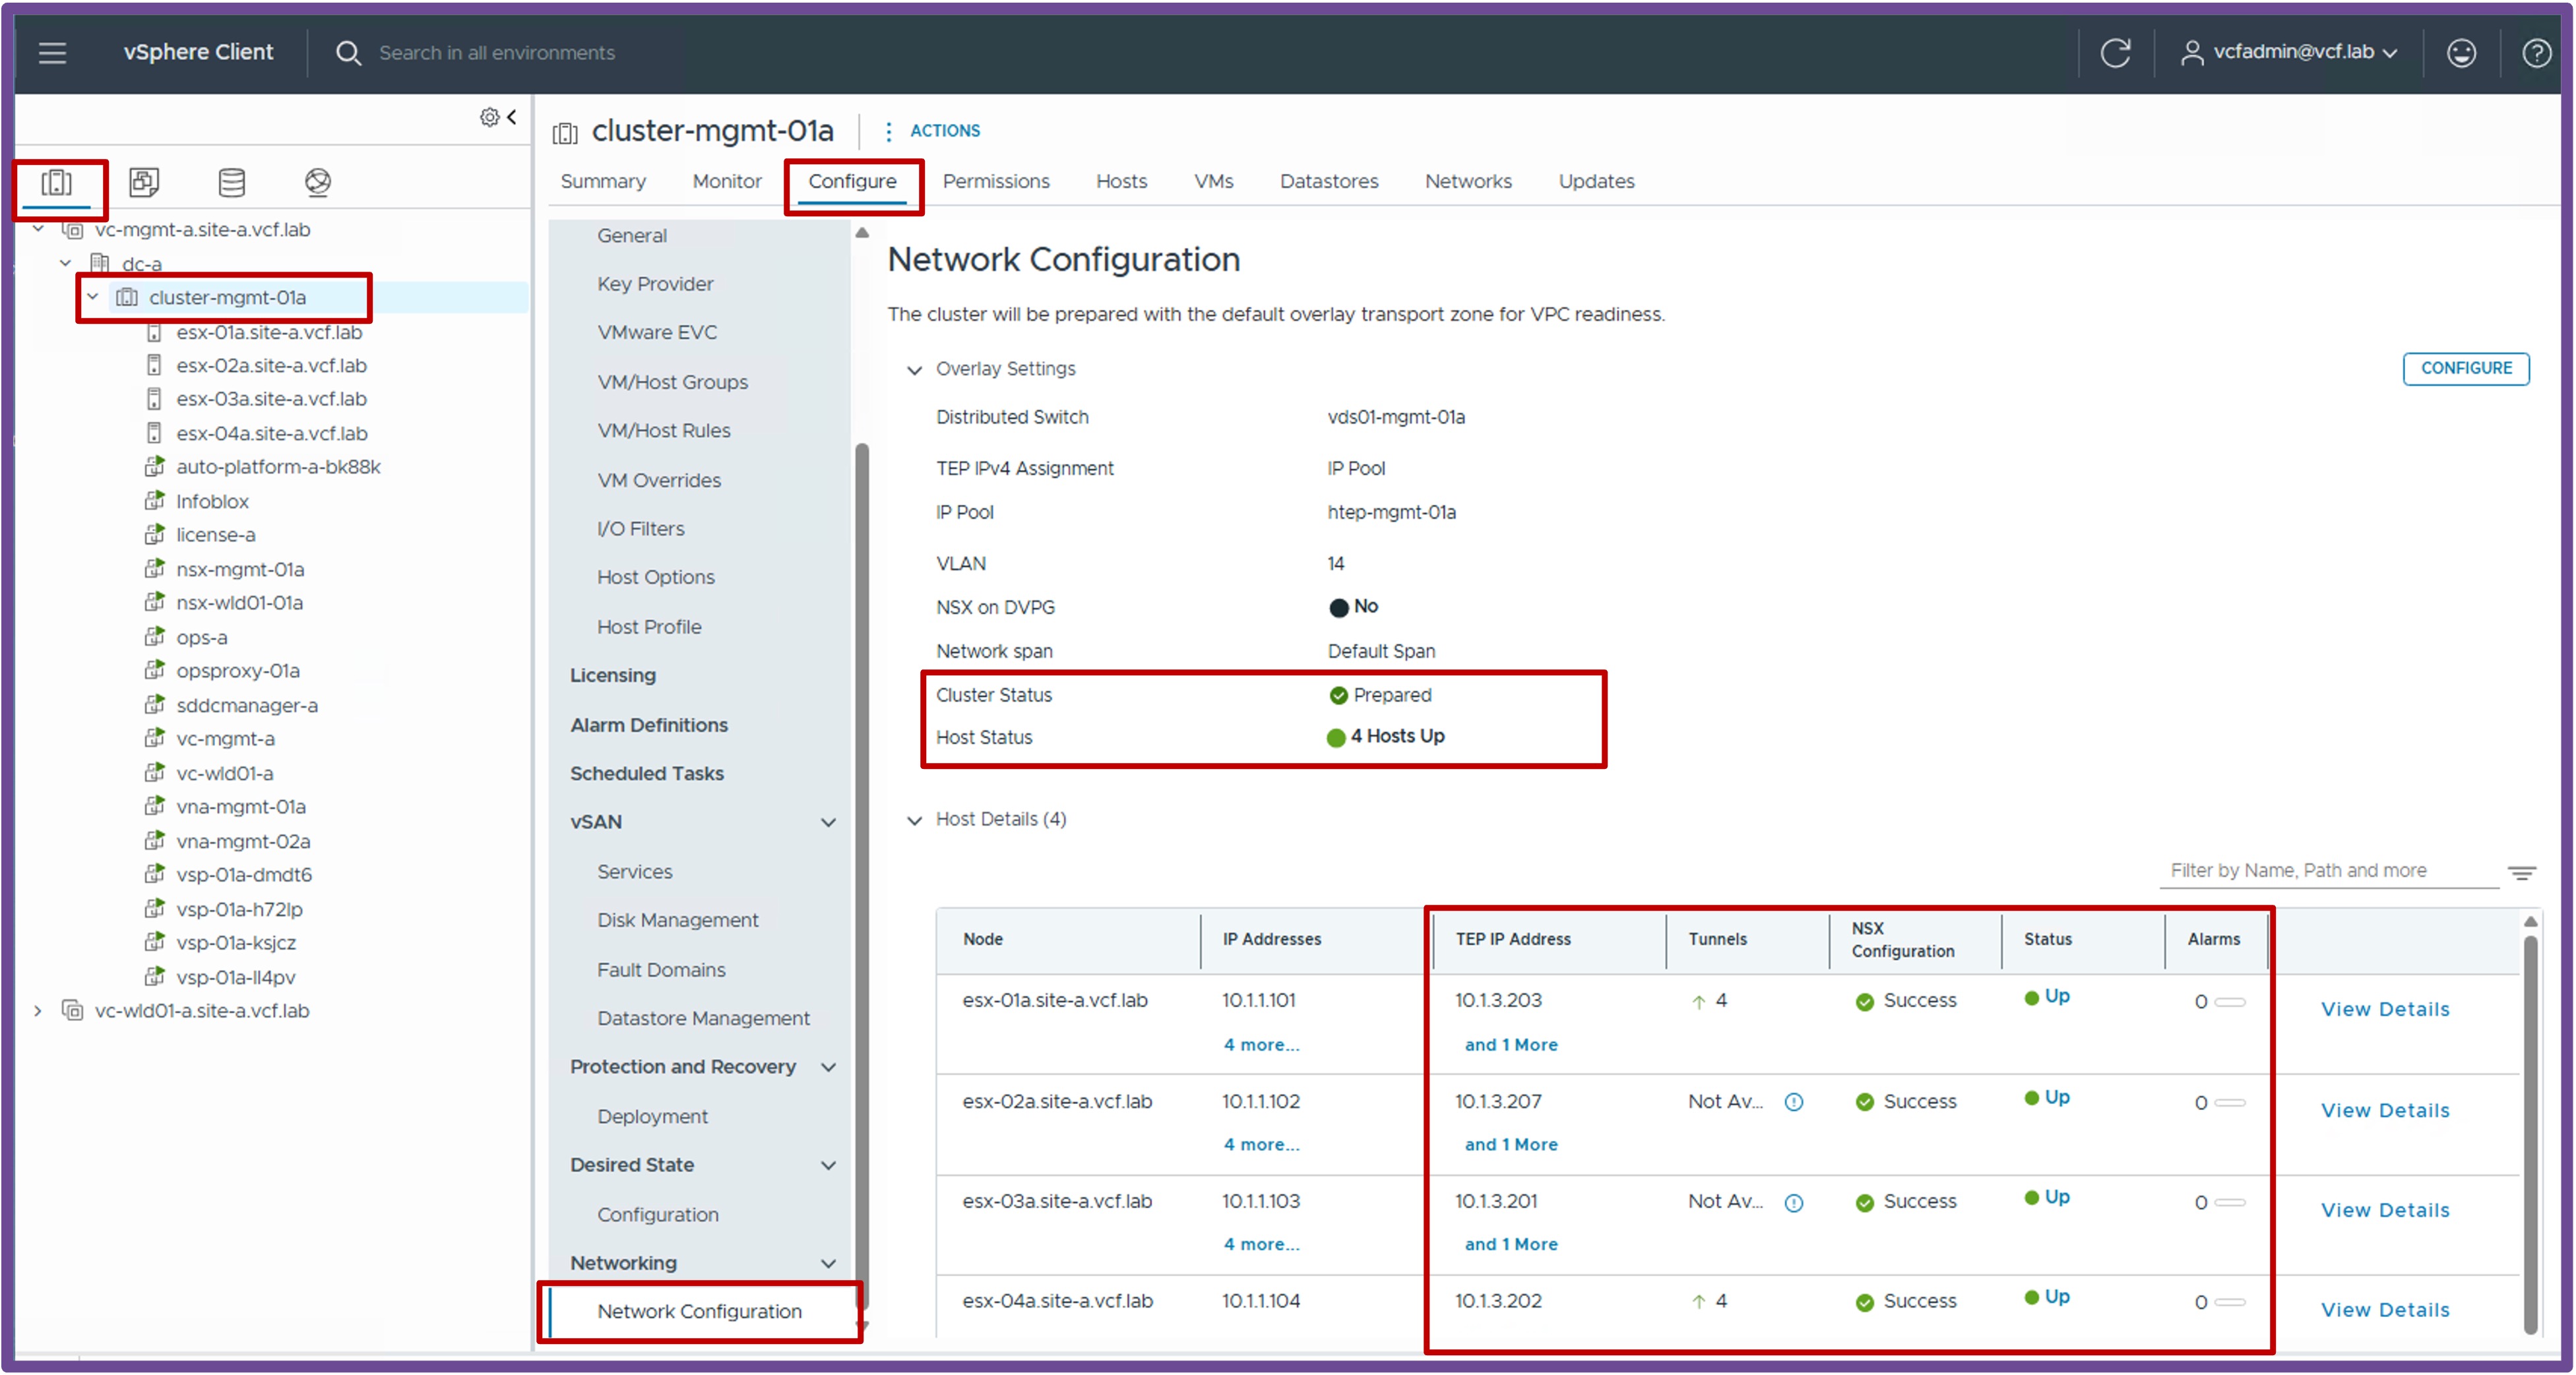Collapse the Desired State section
The width and height of the screenshot is (2576, 1375).
click(x=828, y=1165)
